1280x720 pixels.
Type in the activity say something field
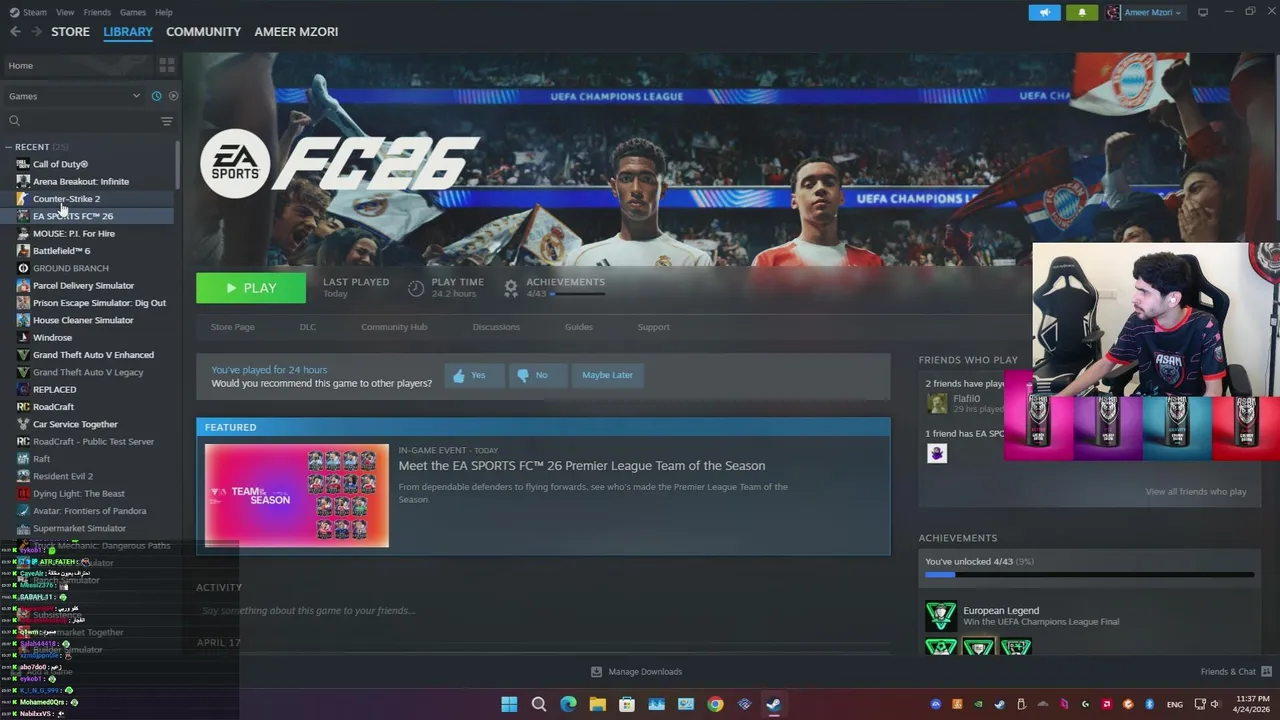[x=308, y=611]
